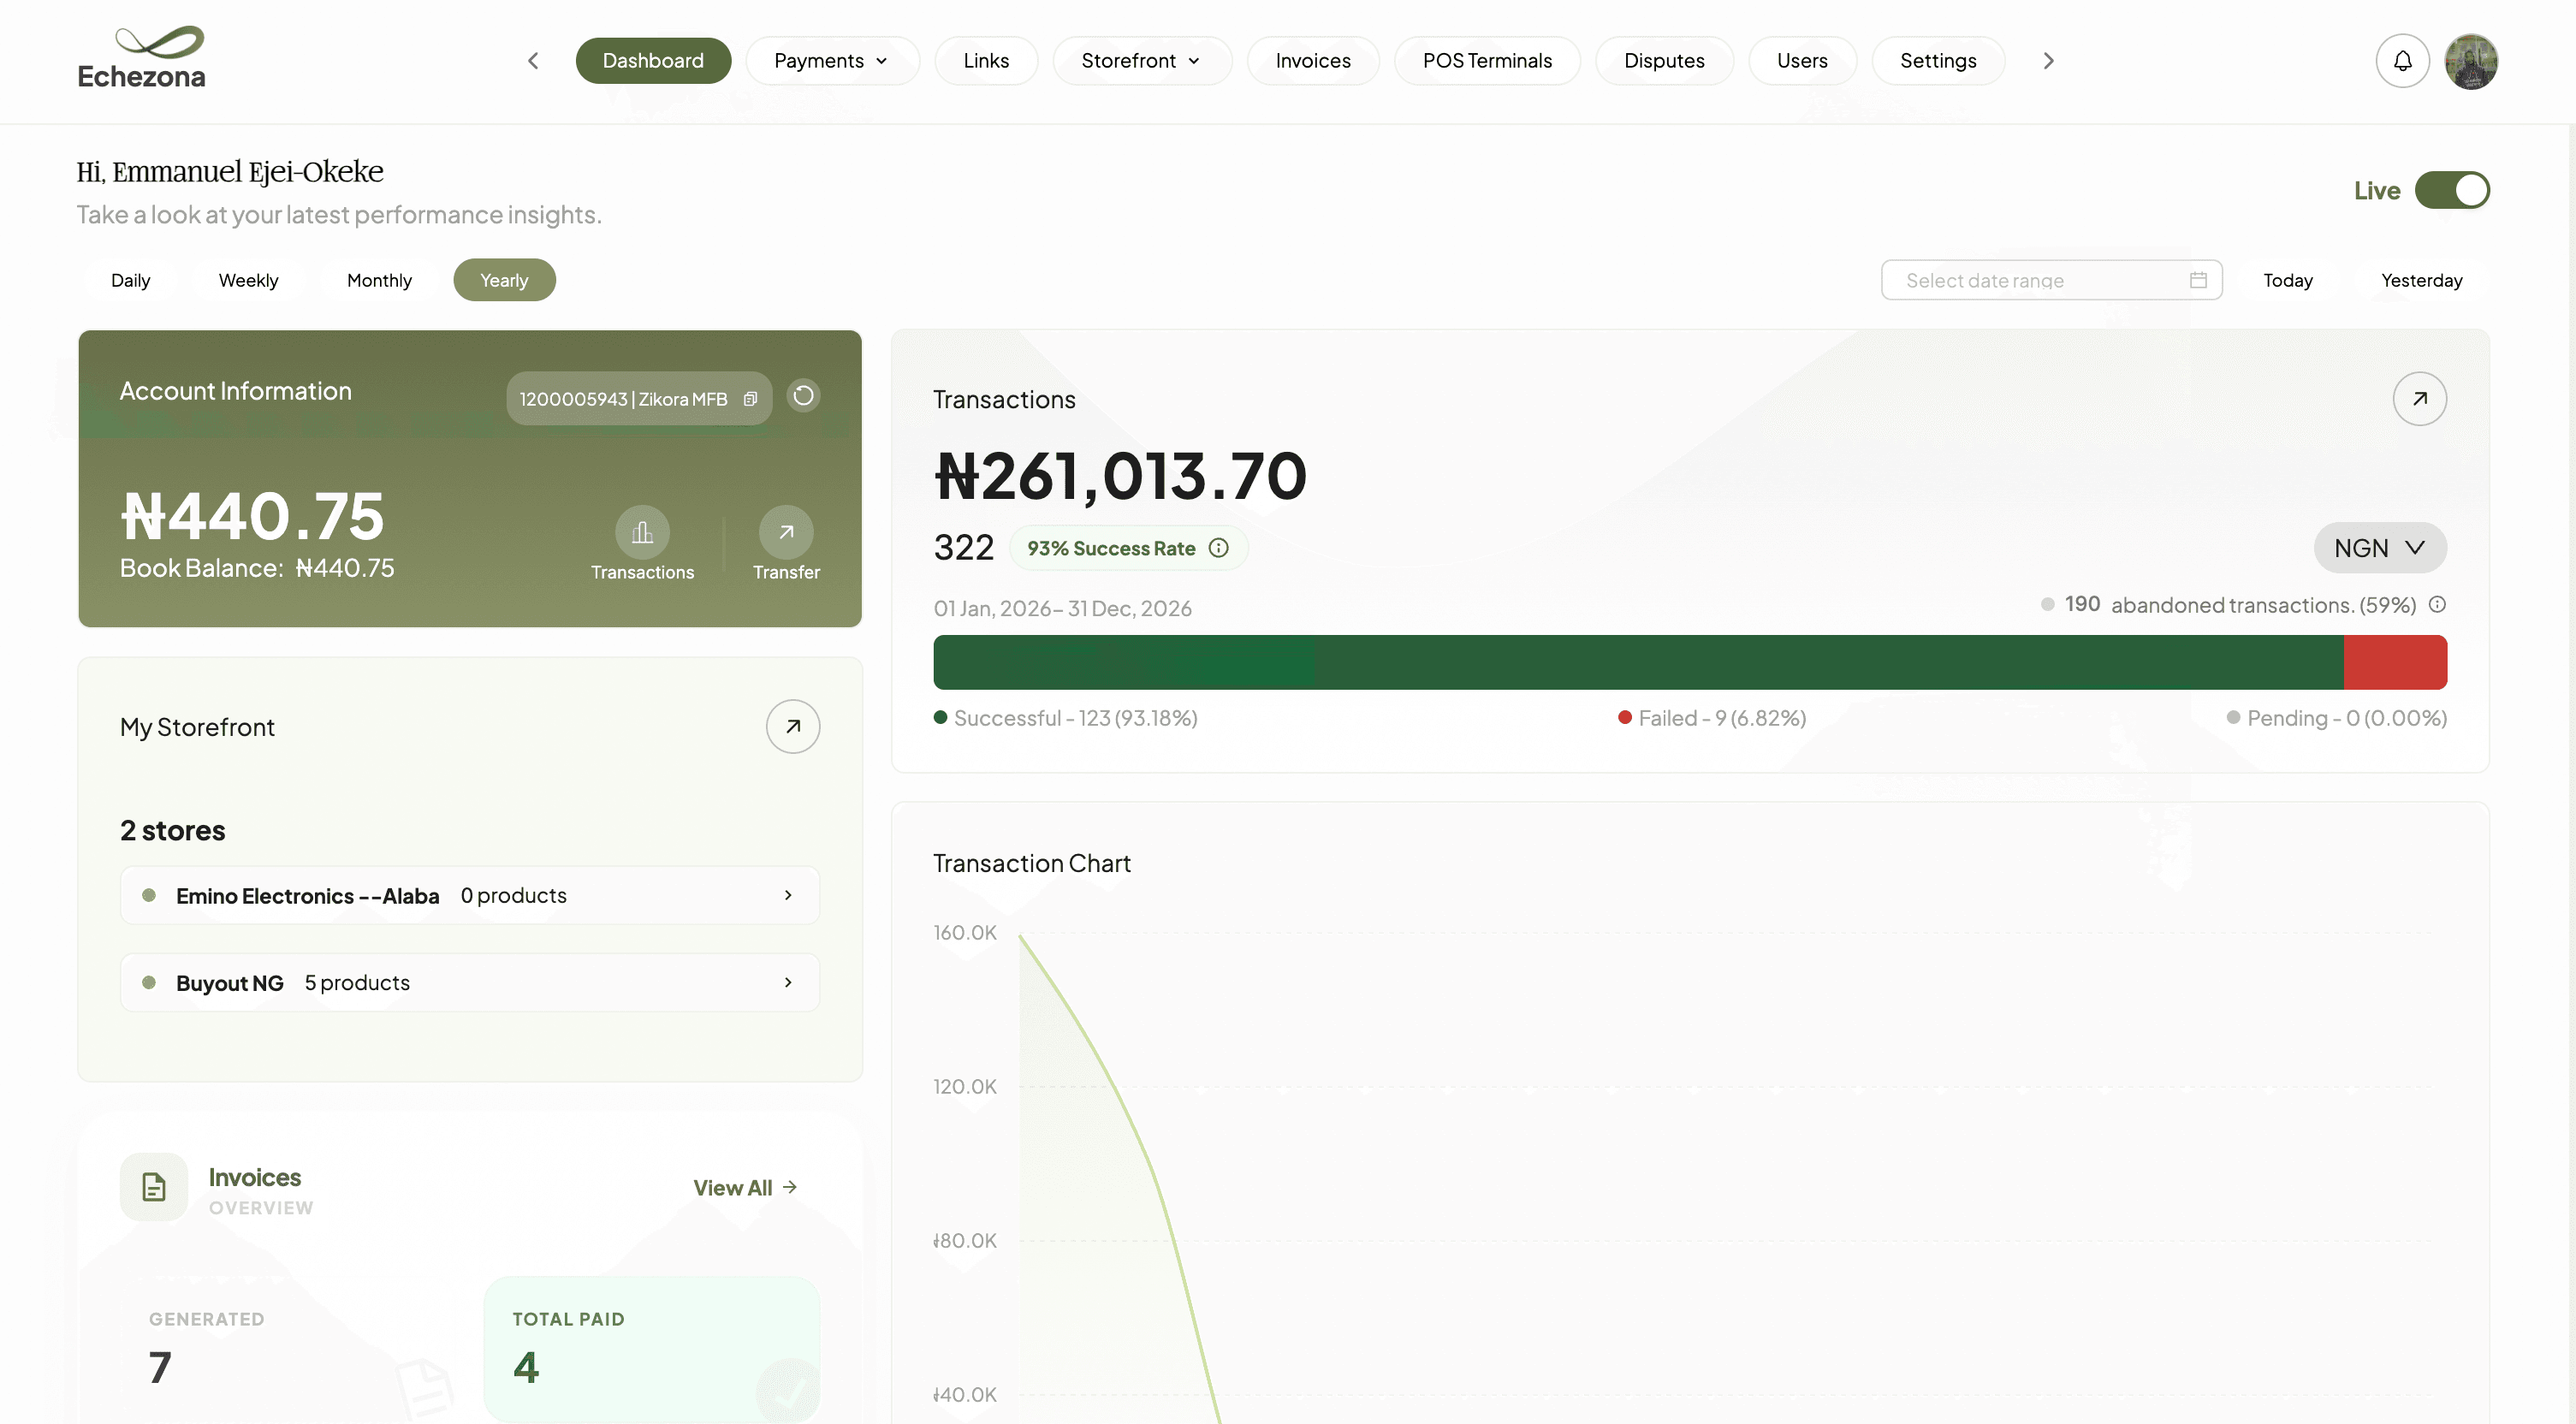The image size is (2576, 1424).
Task: Expand the Storefront navigation menu
Action: click(1142, 60)
